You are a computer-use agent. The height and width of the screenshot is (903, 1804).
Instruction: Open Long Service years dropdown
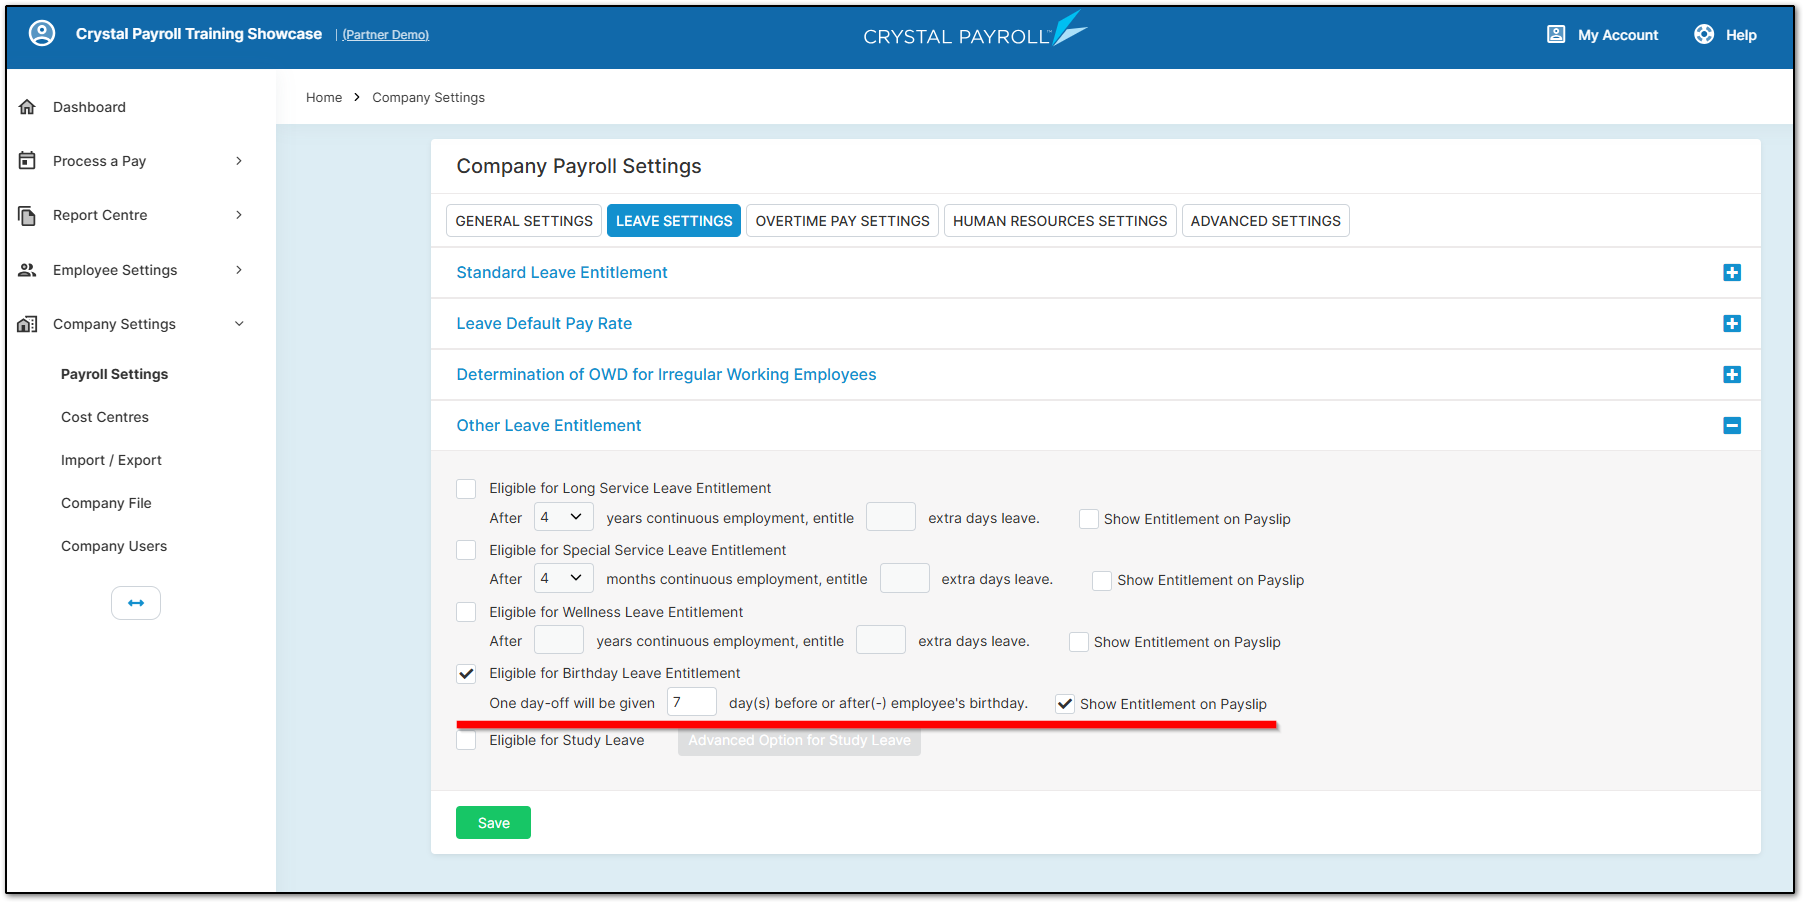(564, 517)
